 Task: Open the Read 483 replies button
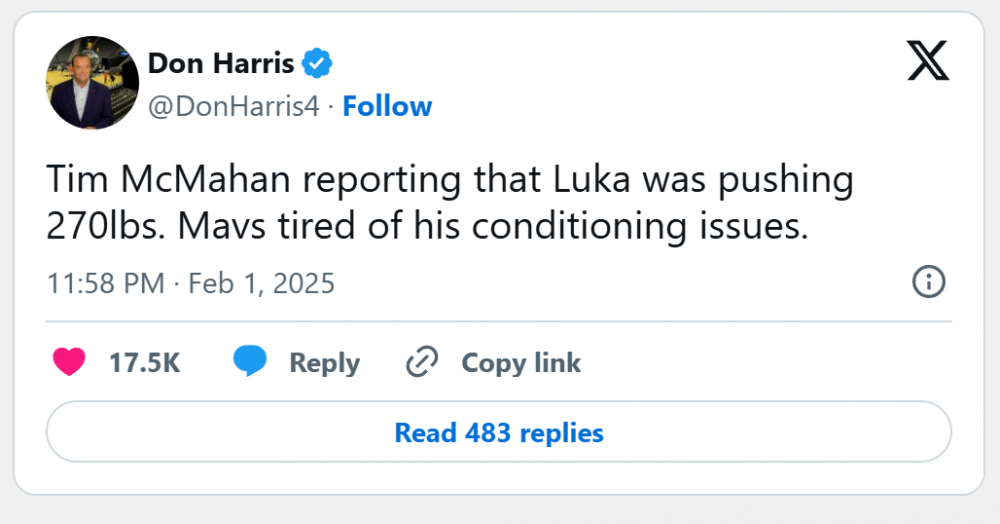point(499,432)
